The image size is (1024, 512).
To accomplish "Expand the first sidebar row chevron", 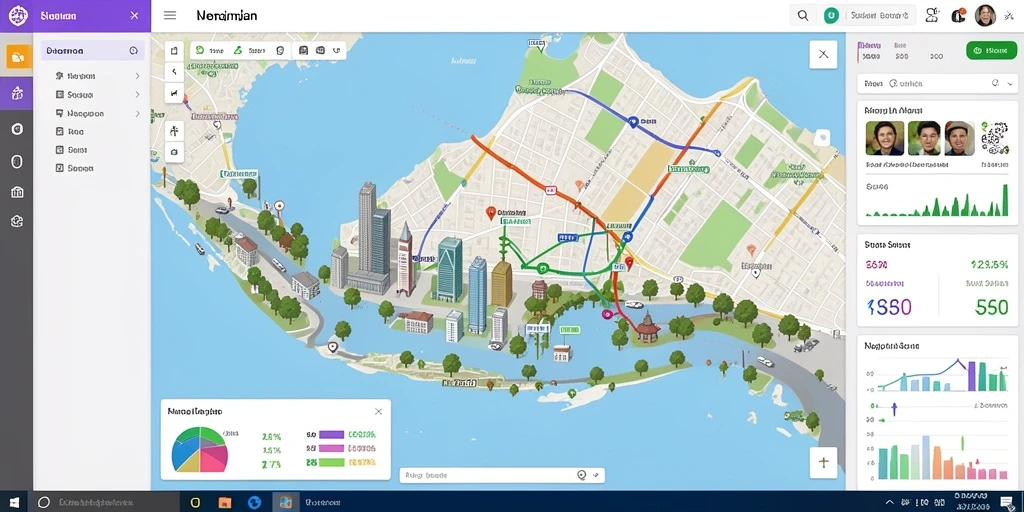I will click(x=137, y=76).
